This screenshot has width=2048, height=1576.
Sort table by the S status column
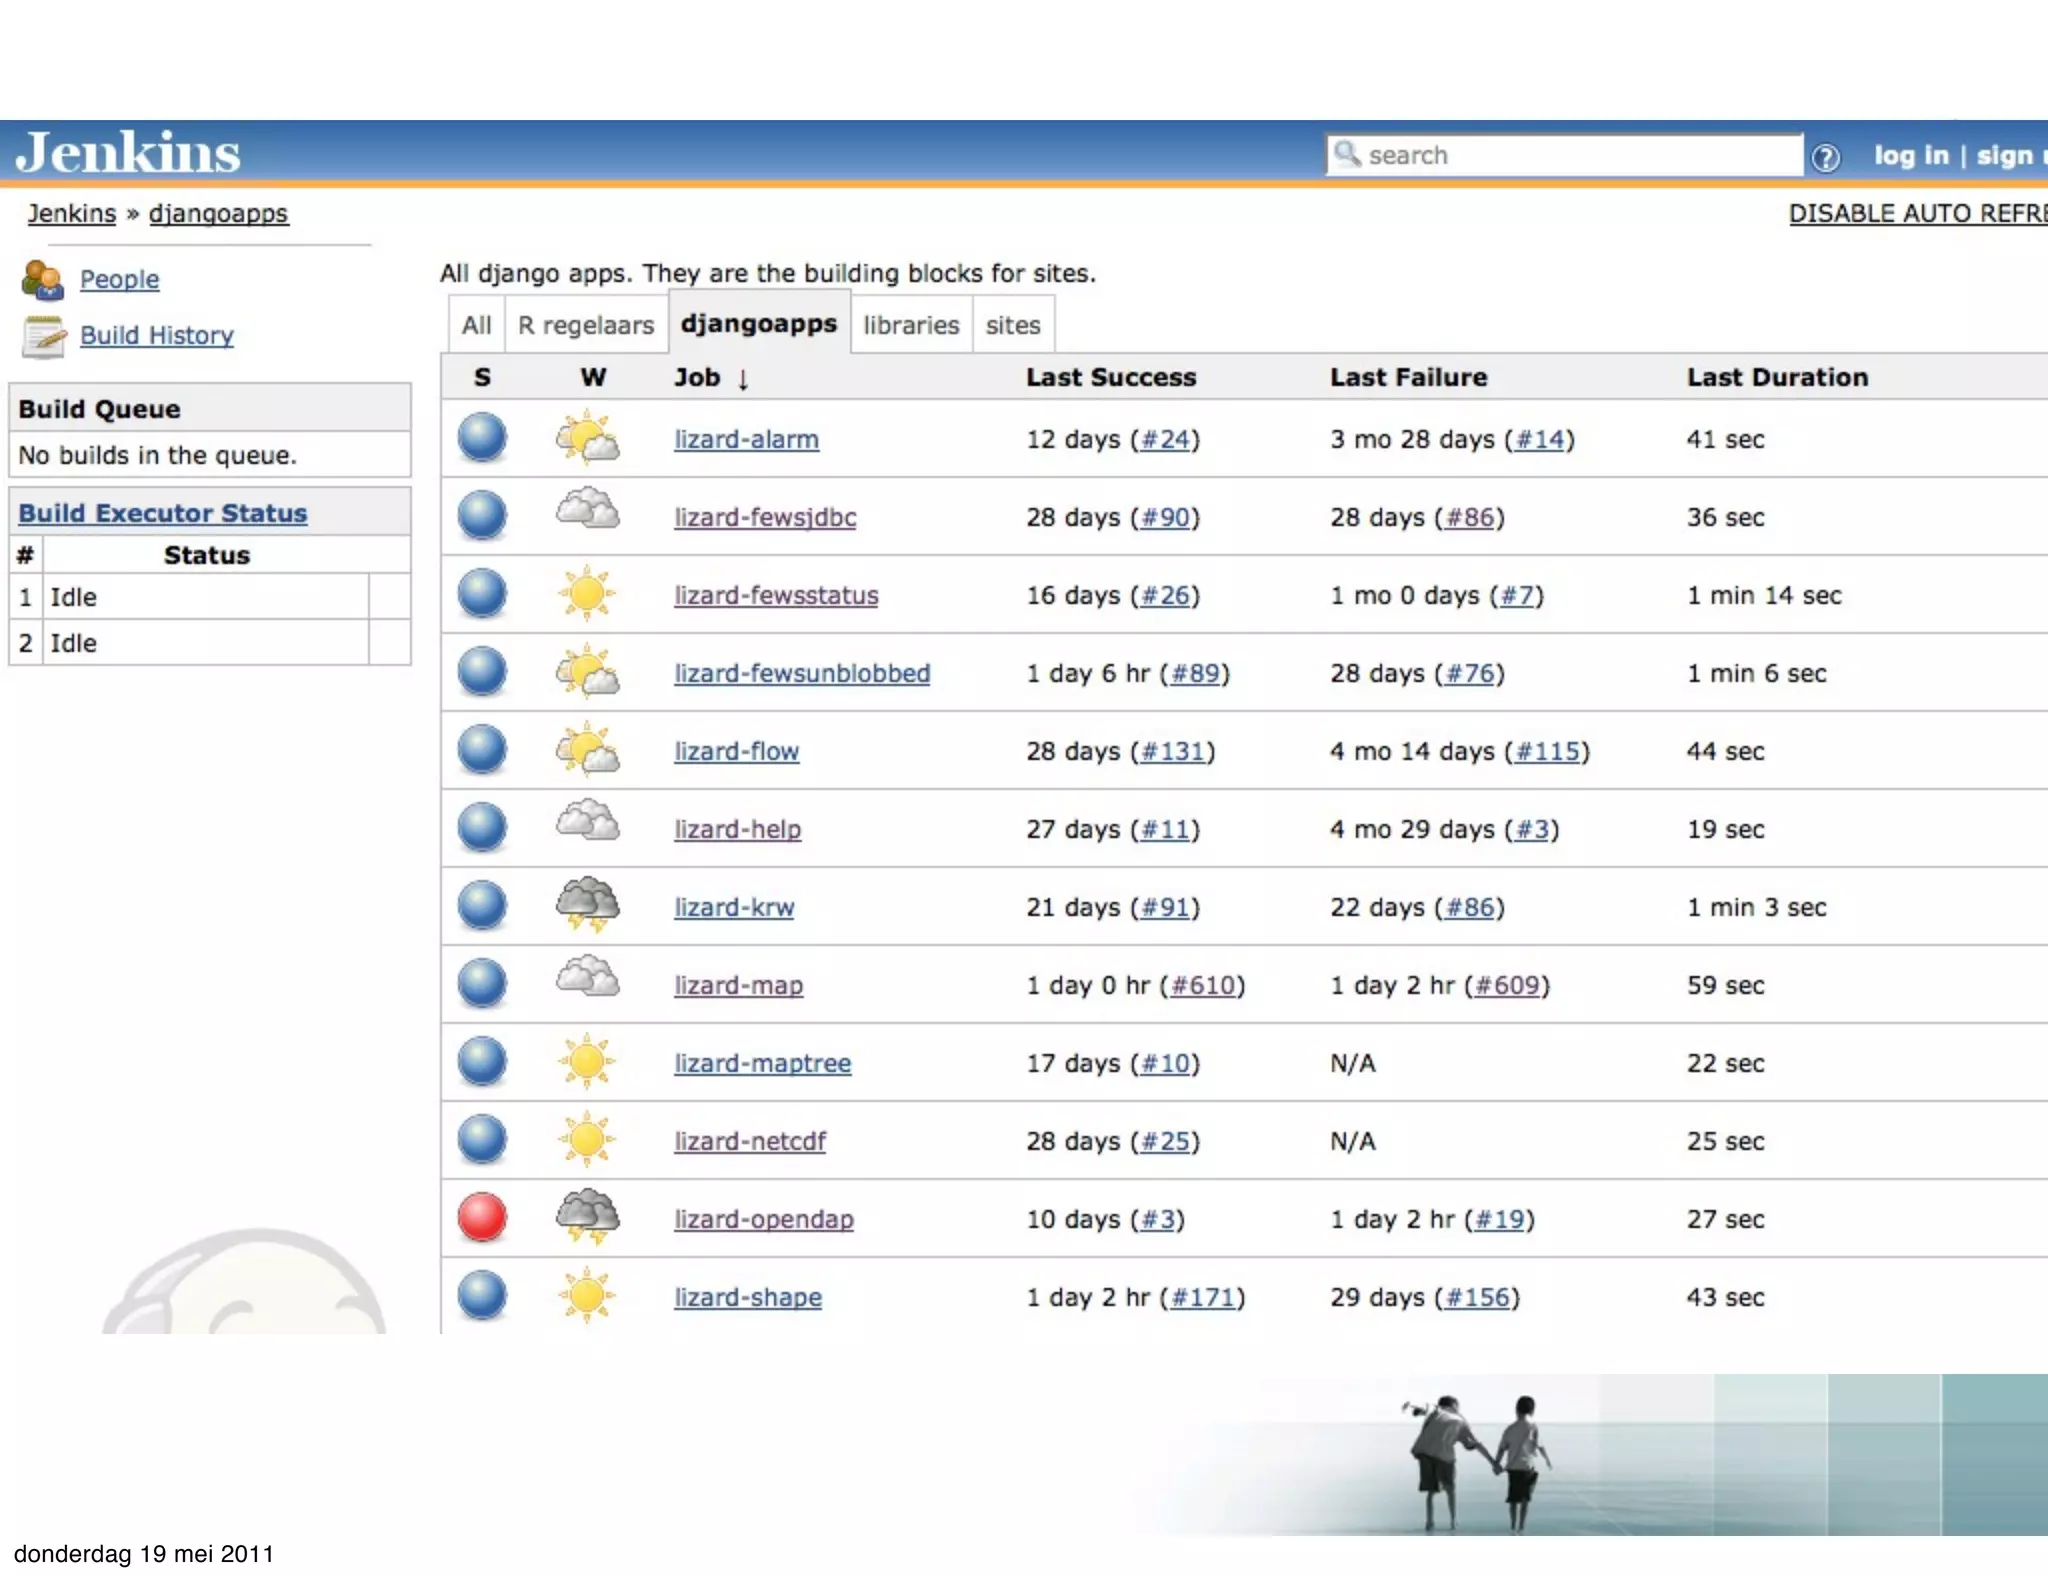482,377
